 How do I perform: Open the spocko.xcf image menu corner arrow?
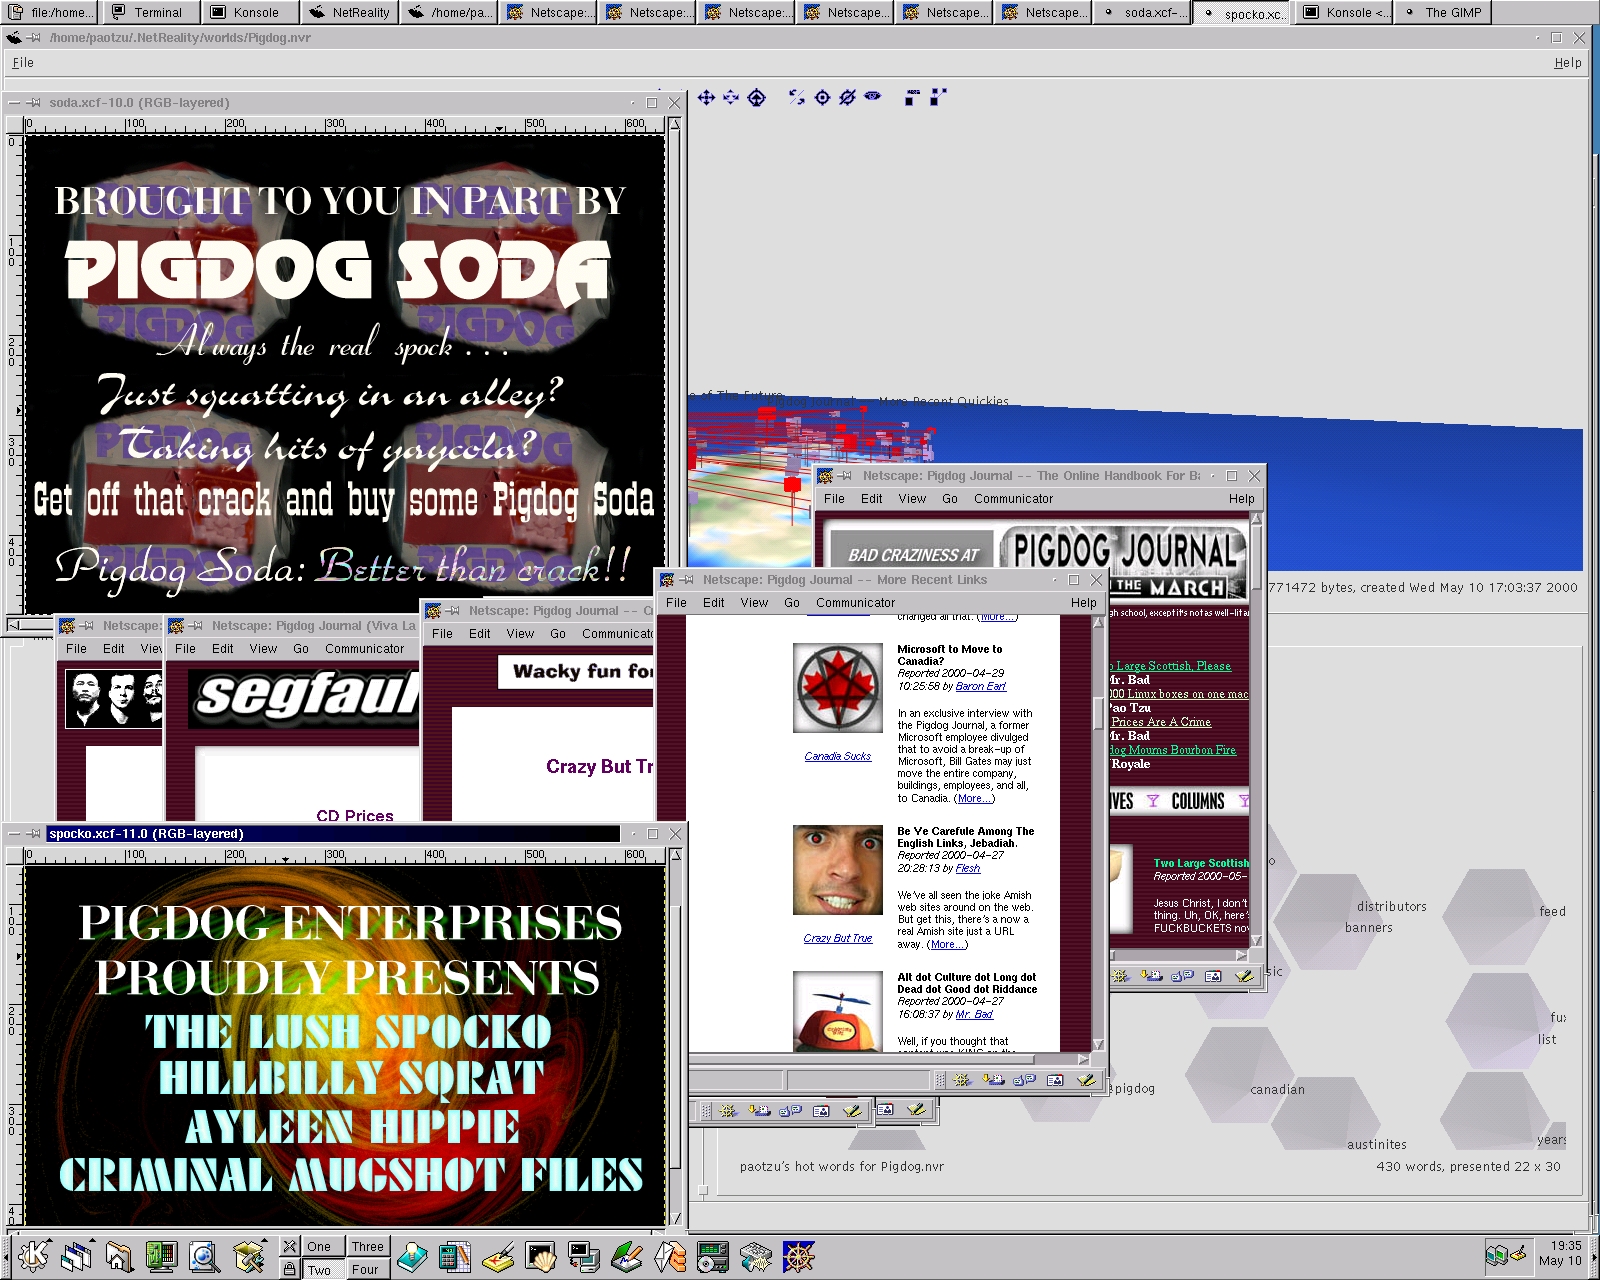(14, 855)
